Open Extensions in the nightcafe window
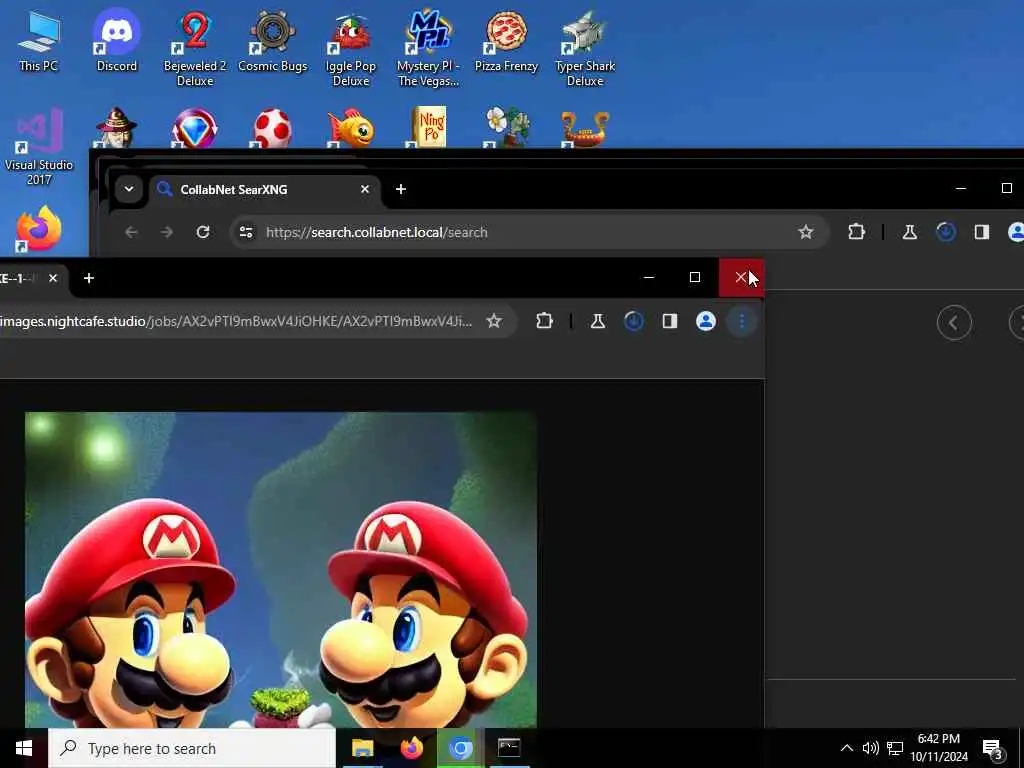 [544, 321]
